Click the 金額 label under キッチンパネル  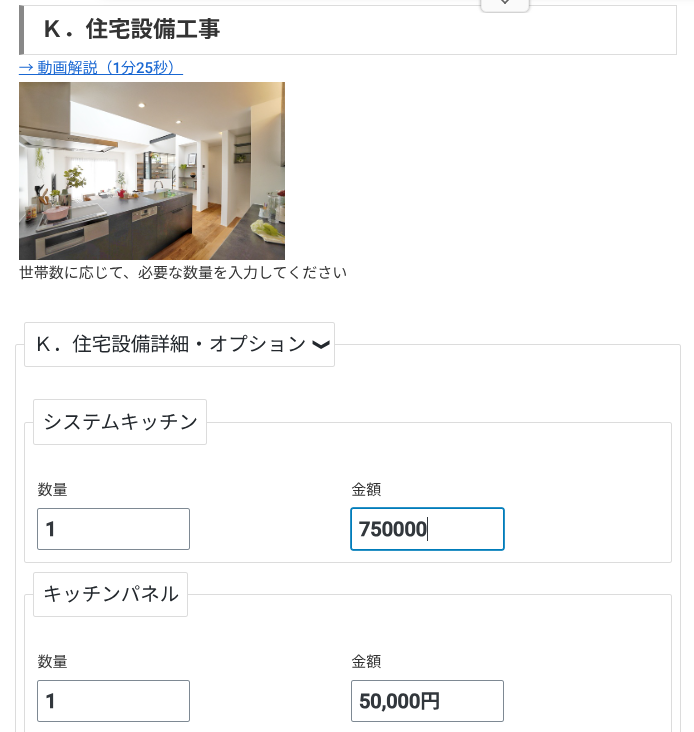367,661
